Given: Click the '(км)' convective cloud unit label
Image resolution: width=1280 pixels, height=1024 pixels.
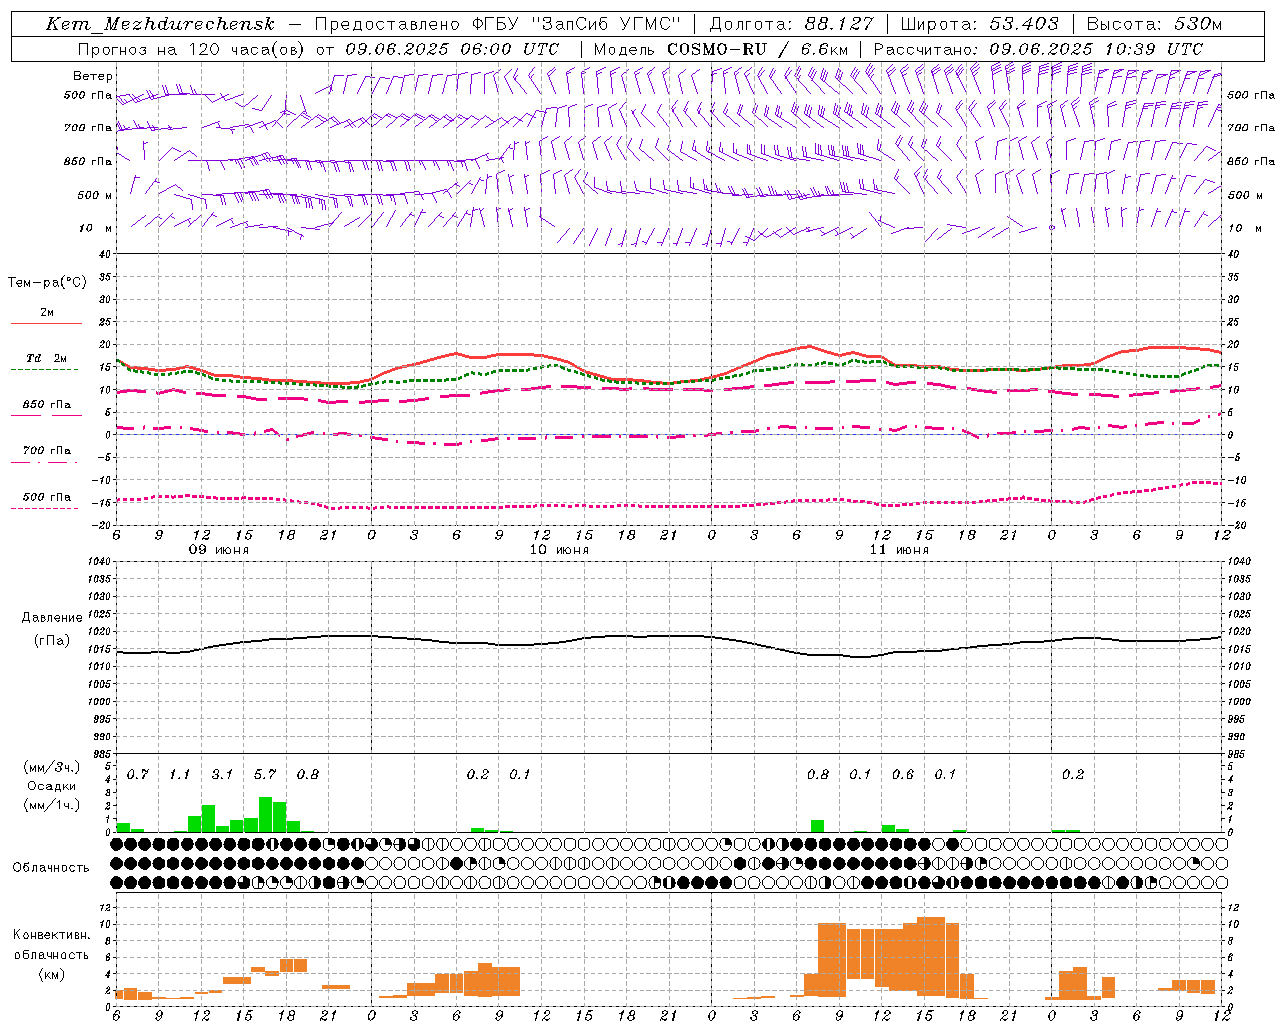Looking at the screenshot, I should [x=51, y=974].
